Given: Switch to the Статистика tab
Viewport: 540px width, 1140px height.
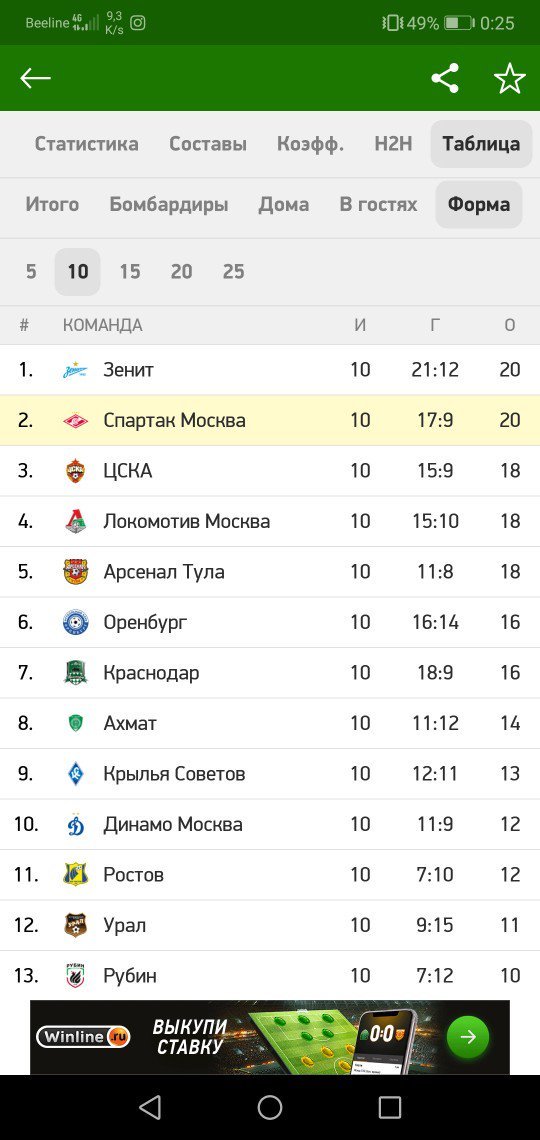Looking at the screenshot, I should point(86,144).
